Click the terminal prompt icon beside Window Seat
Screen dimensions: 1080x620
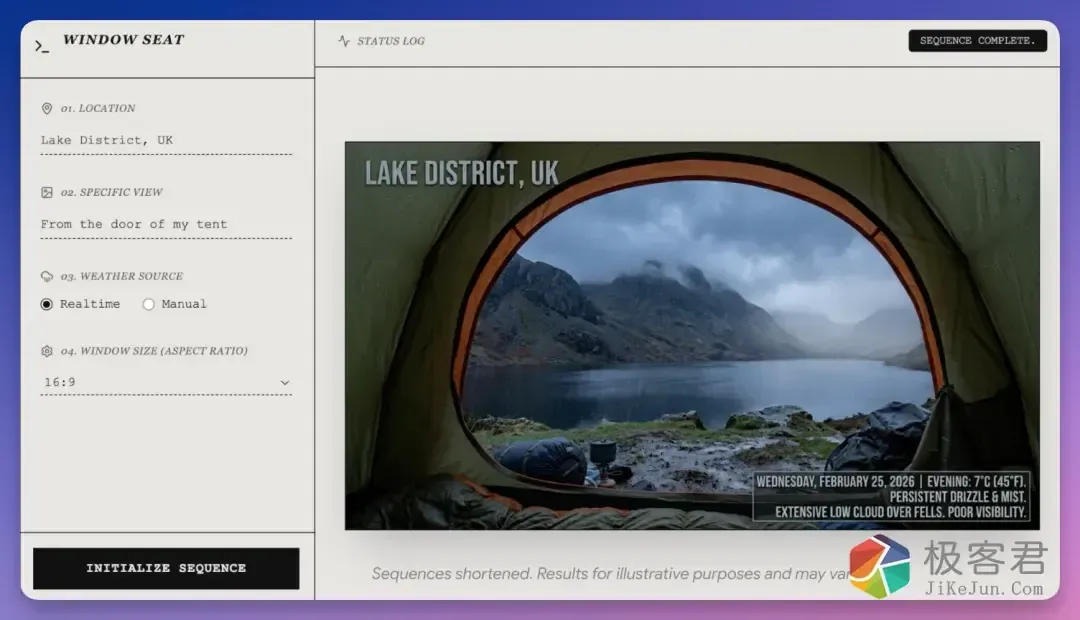41,46
